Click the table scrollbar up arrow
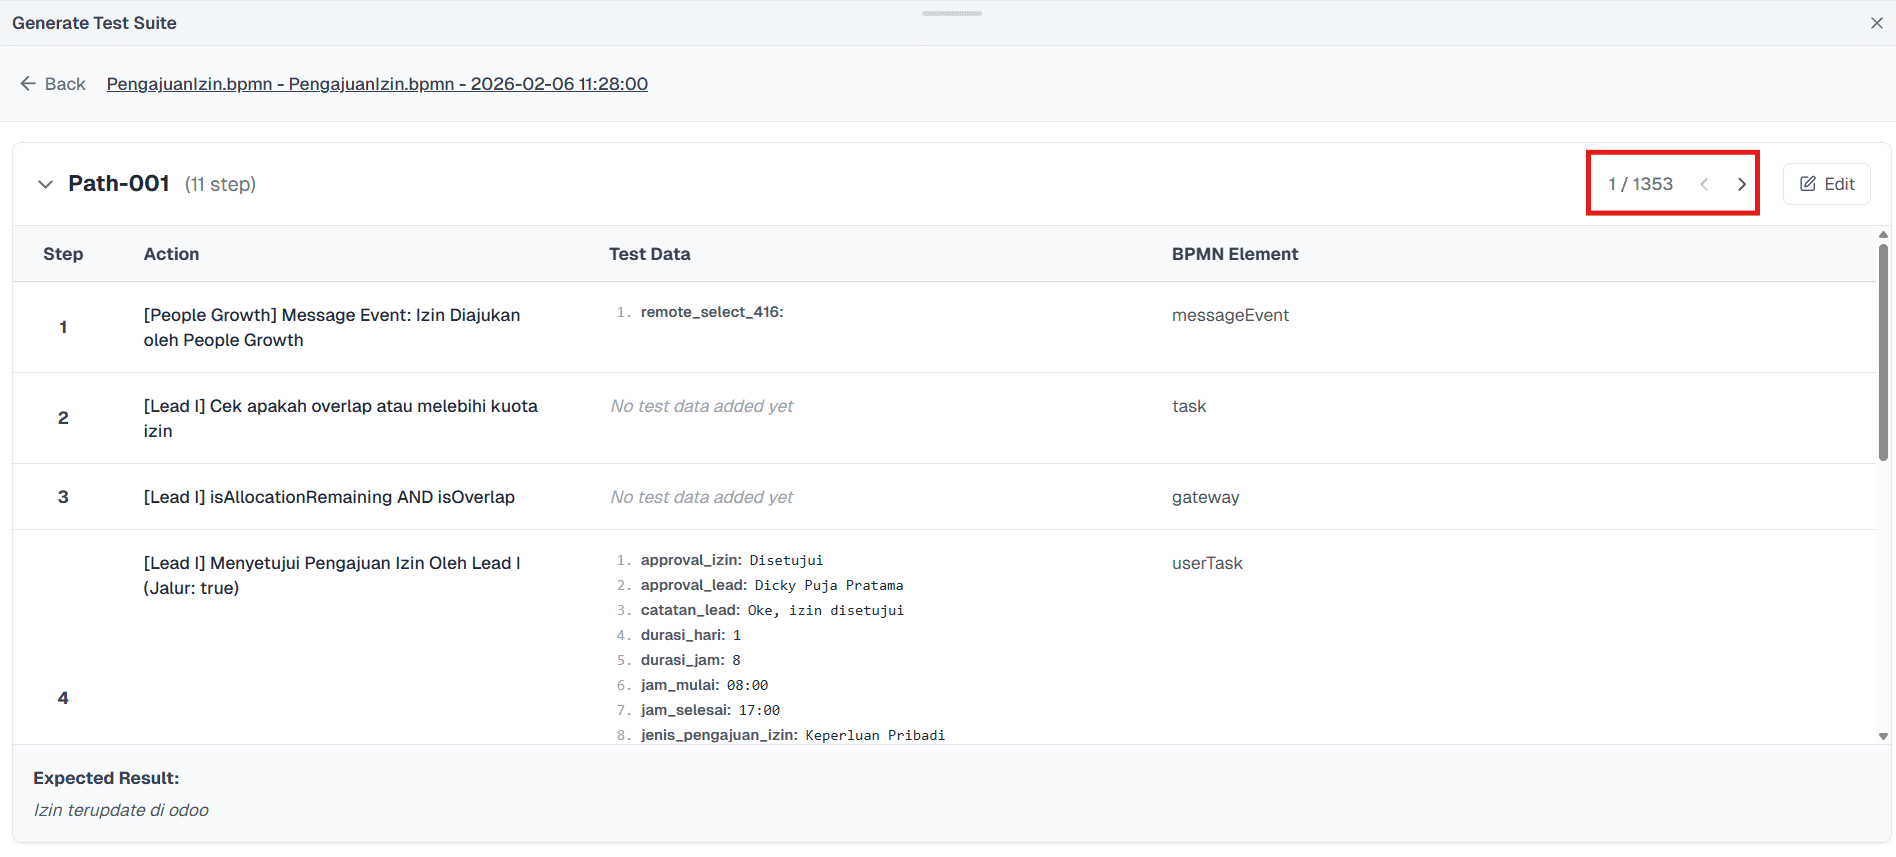Viewport: 1896px width, 857px height. [1883, 235]
